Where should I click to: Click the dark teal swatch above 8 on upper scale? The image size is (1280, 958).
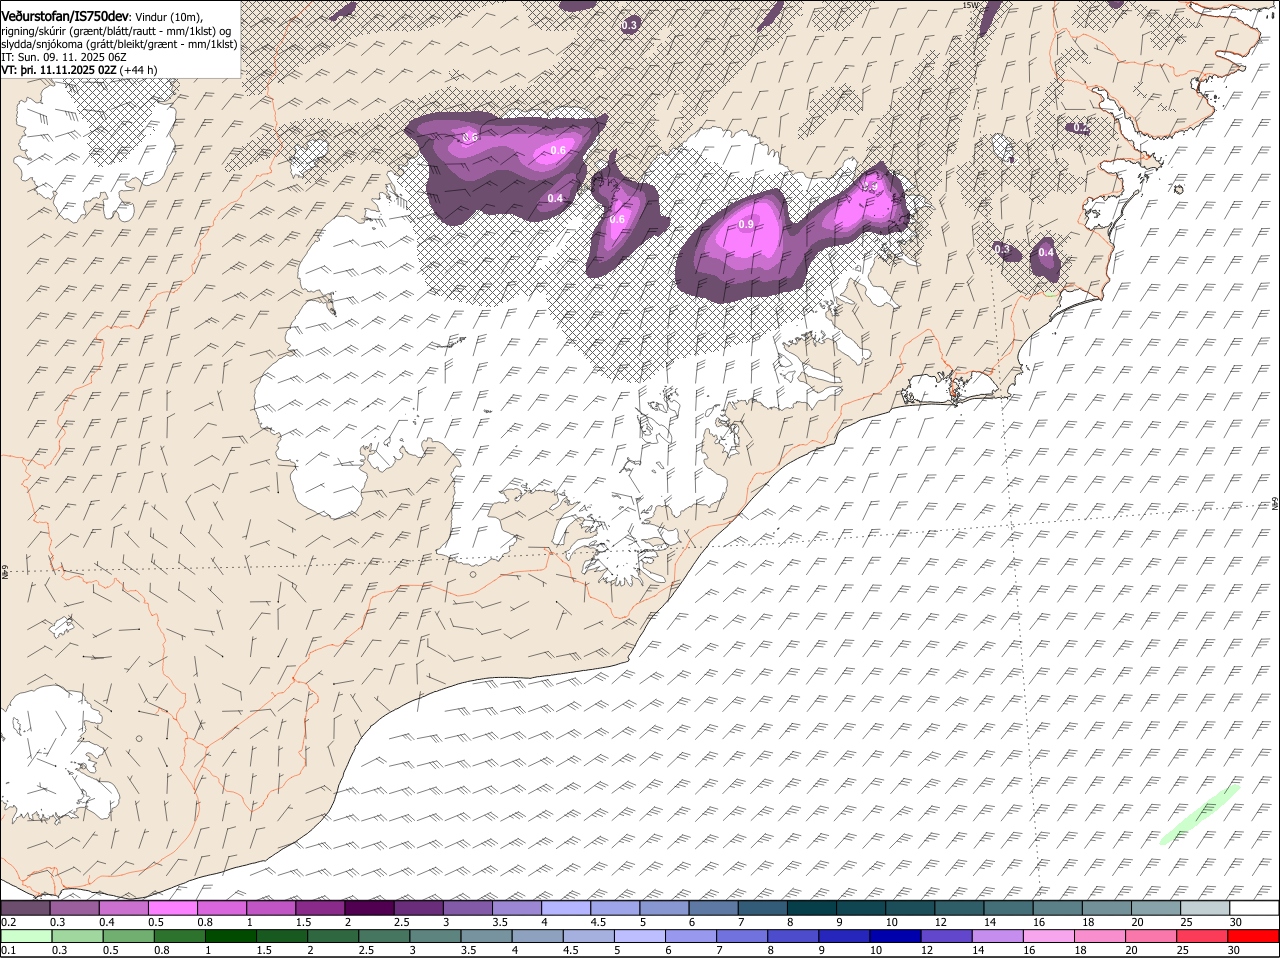[x=812, y=908]
